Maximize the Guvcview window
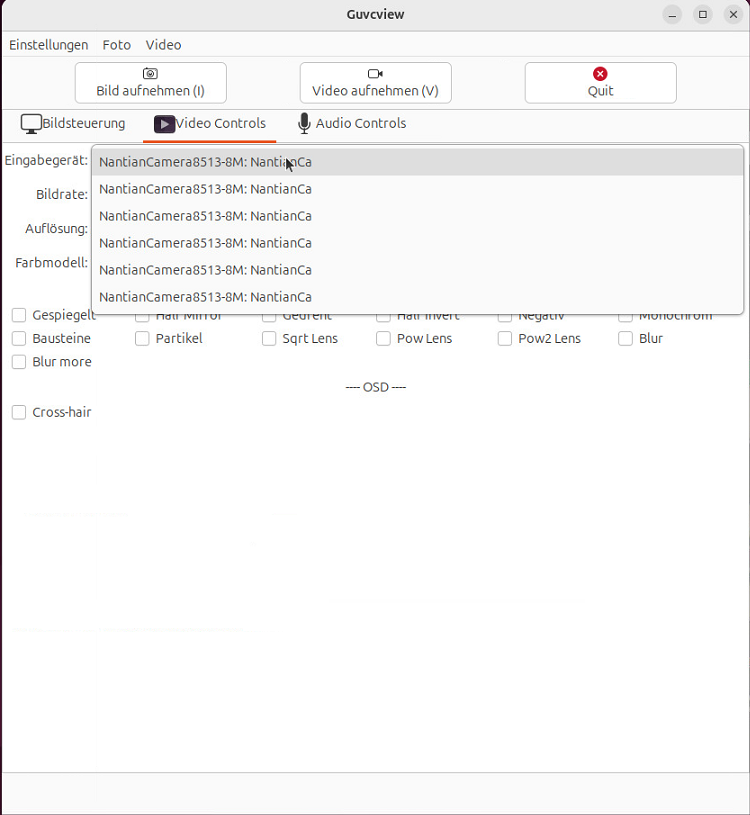The height and width of the screenshot is (815, 750). (703, 15)
